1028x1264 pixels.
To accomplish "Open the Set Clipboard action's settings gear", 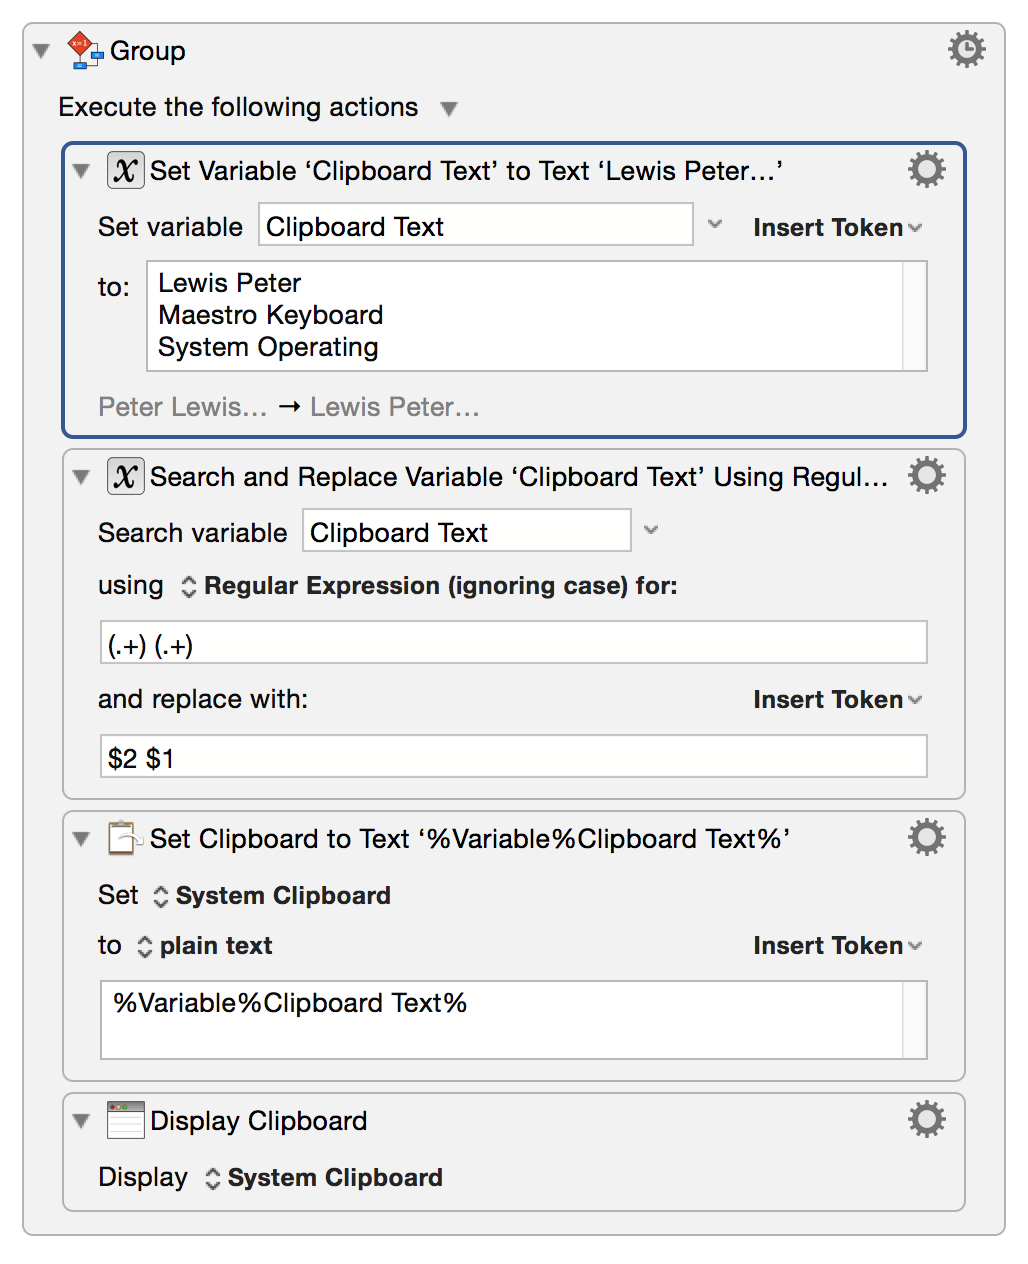I will (x=925, y=837).
